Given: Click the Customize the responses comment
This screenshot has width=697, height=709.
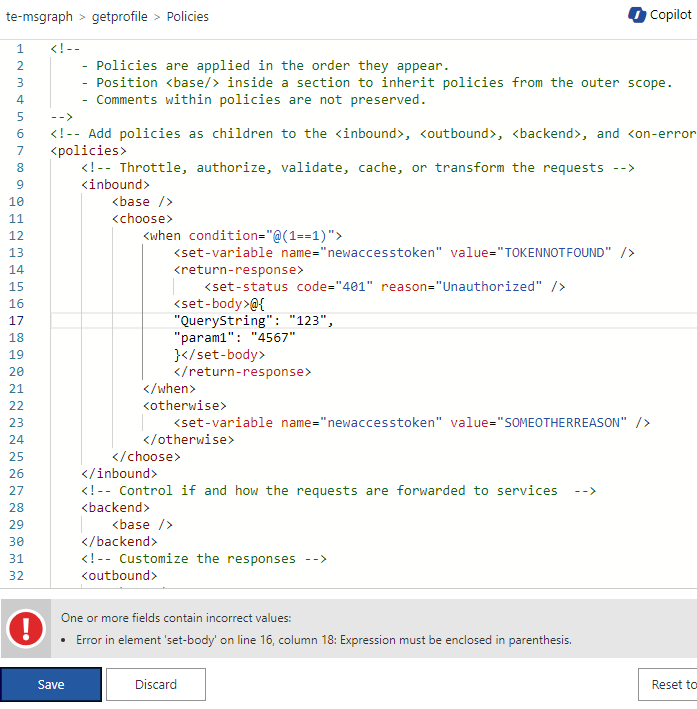Looking at the screenshot, I should click(204, 558).
